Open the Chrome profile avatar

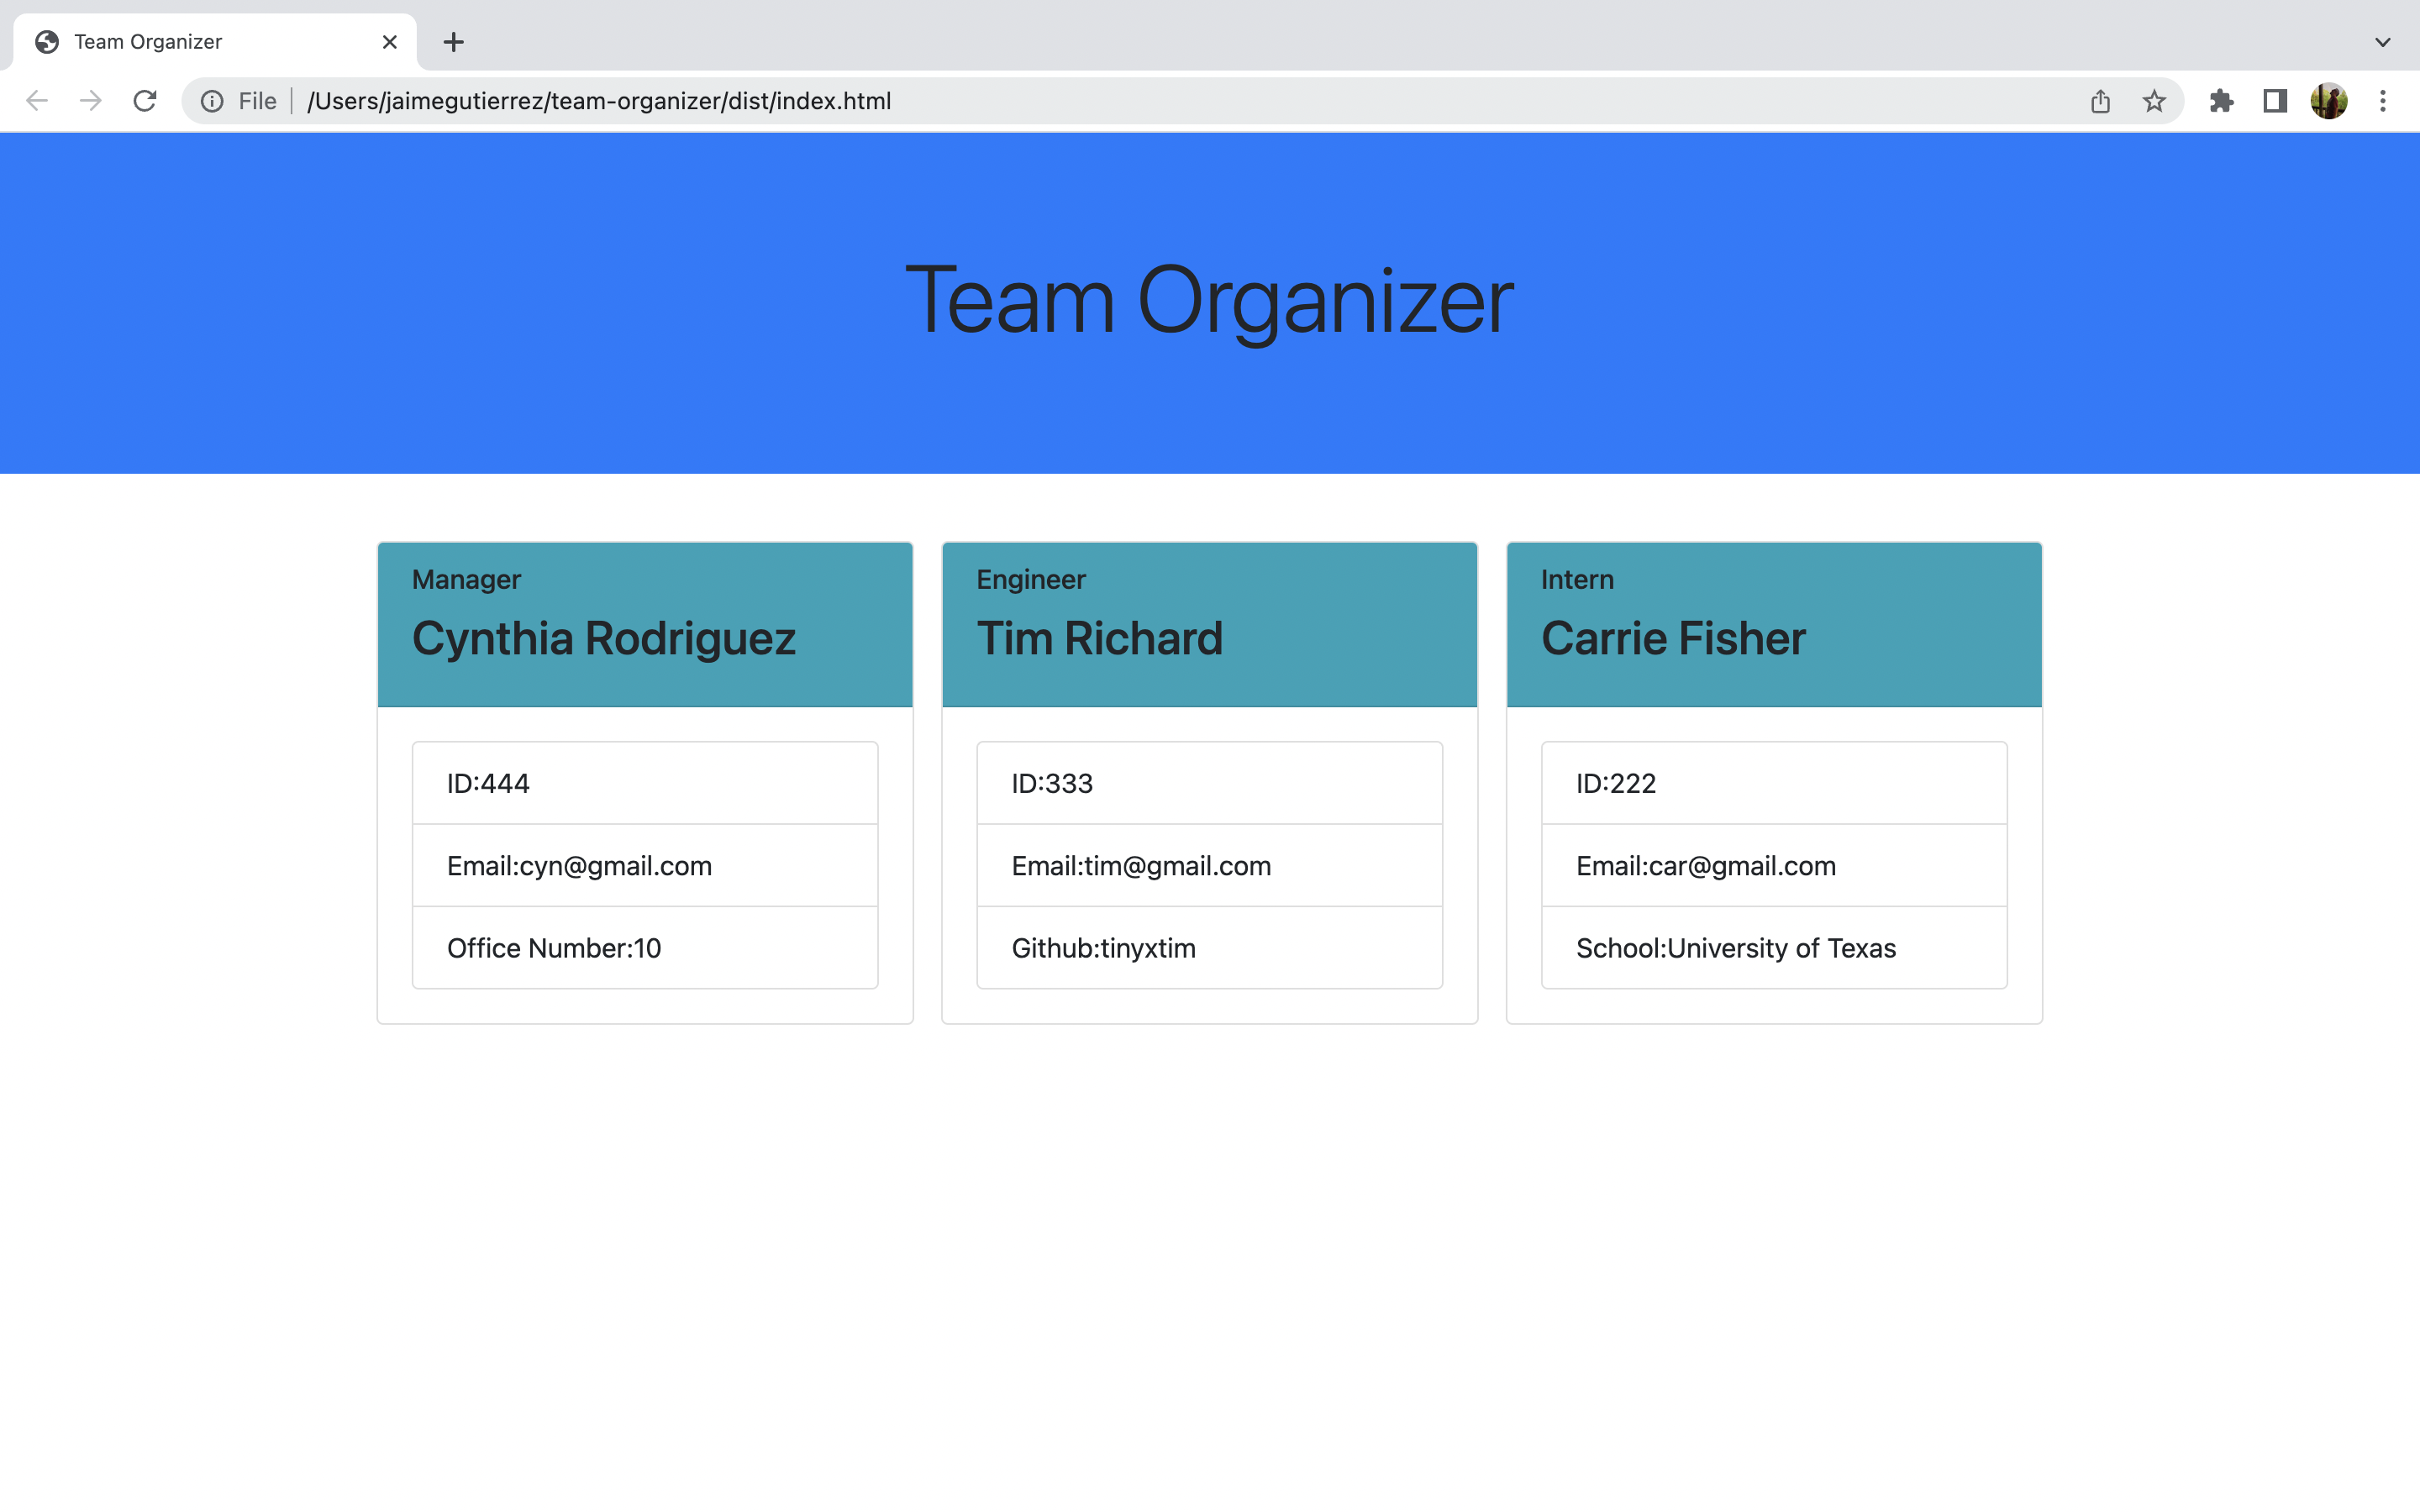[2329, 101]
